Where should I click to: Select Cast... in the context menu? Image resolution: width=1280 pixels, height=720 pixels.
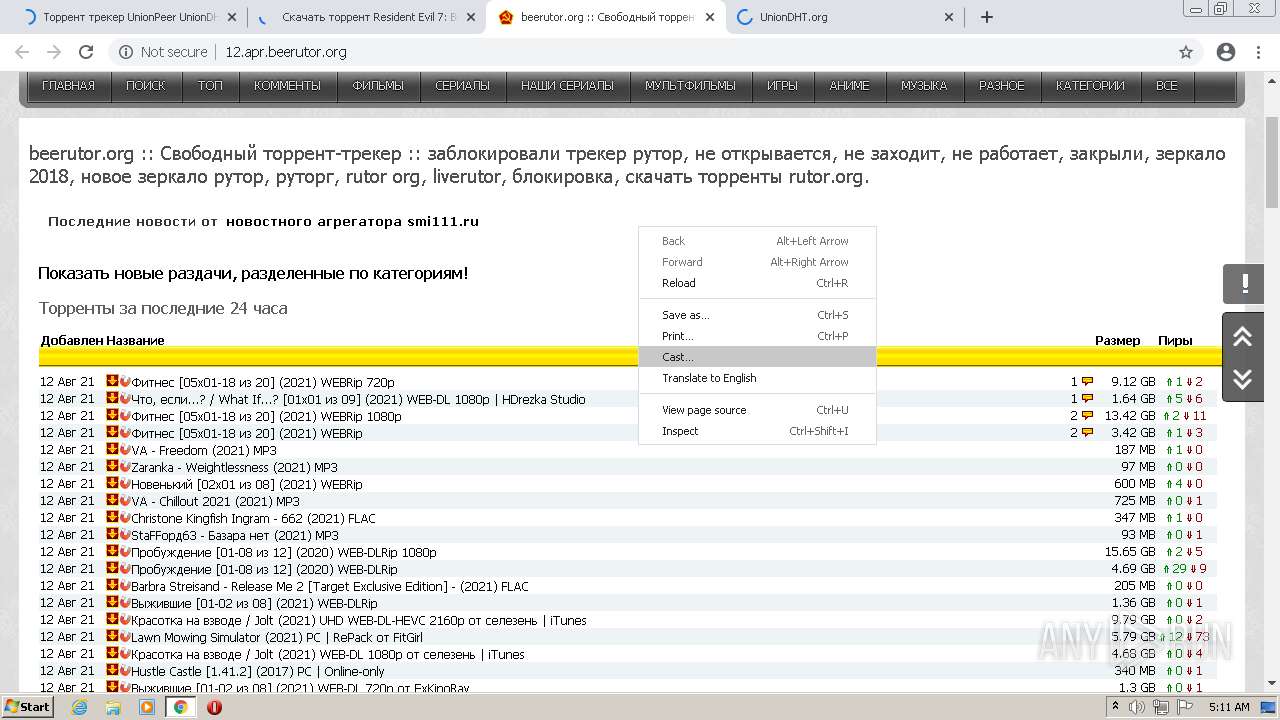757,357
